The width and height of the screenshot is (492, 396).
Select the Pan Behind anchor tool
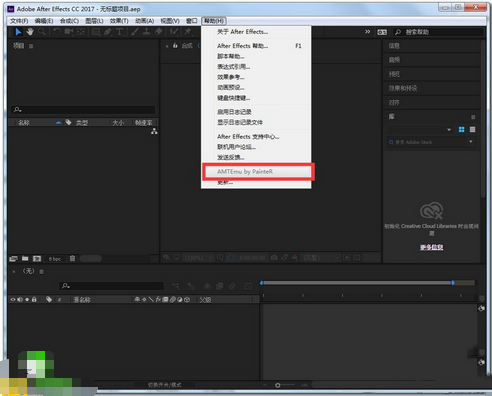(x=81, y=32)
